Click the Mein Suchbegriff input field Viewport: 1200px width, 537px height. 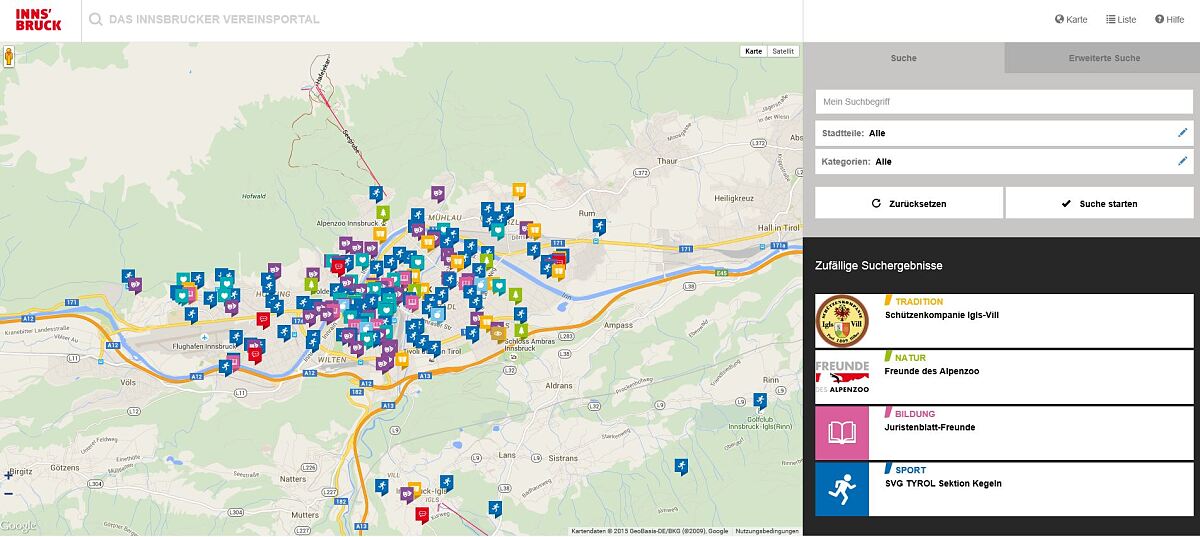pos(1003,102)
